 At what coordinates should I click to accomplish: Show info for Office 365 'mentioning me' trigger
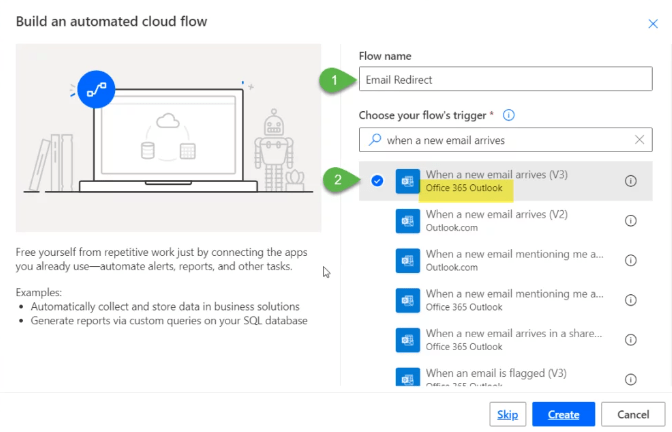point(630,300)
